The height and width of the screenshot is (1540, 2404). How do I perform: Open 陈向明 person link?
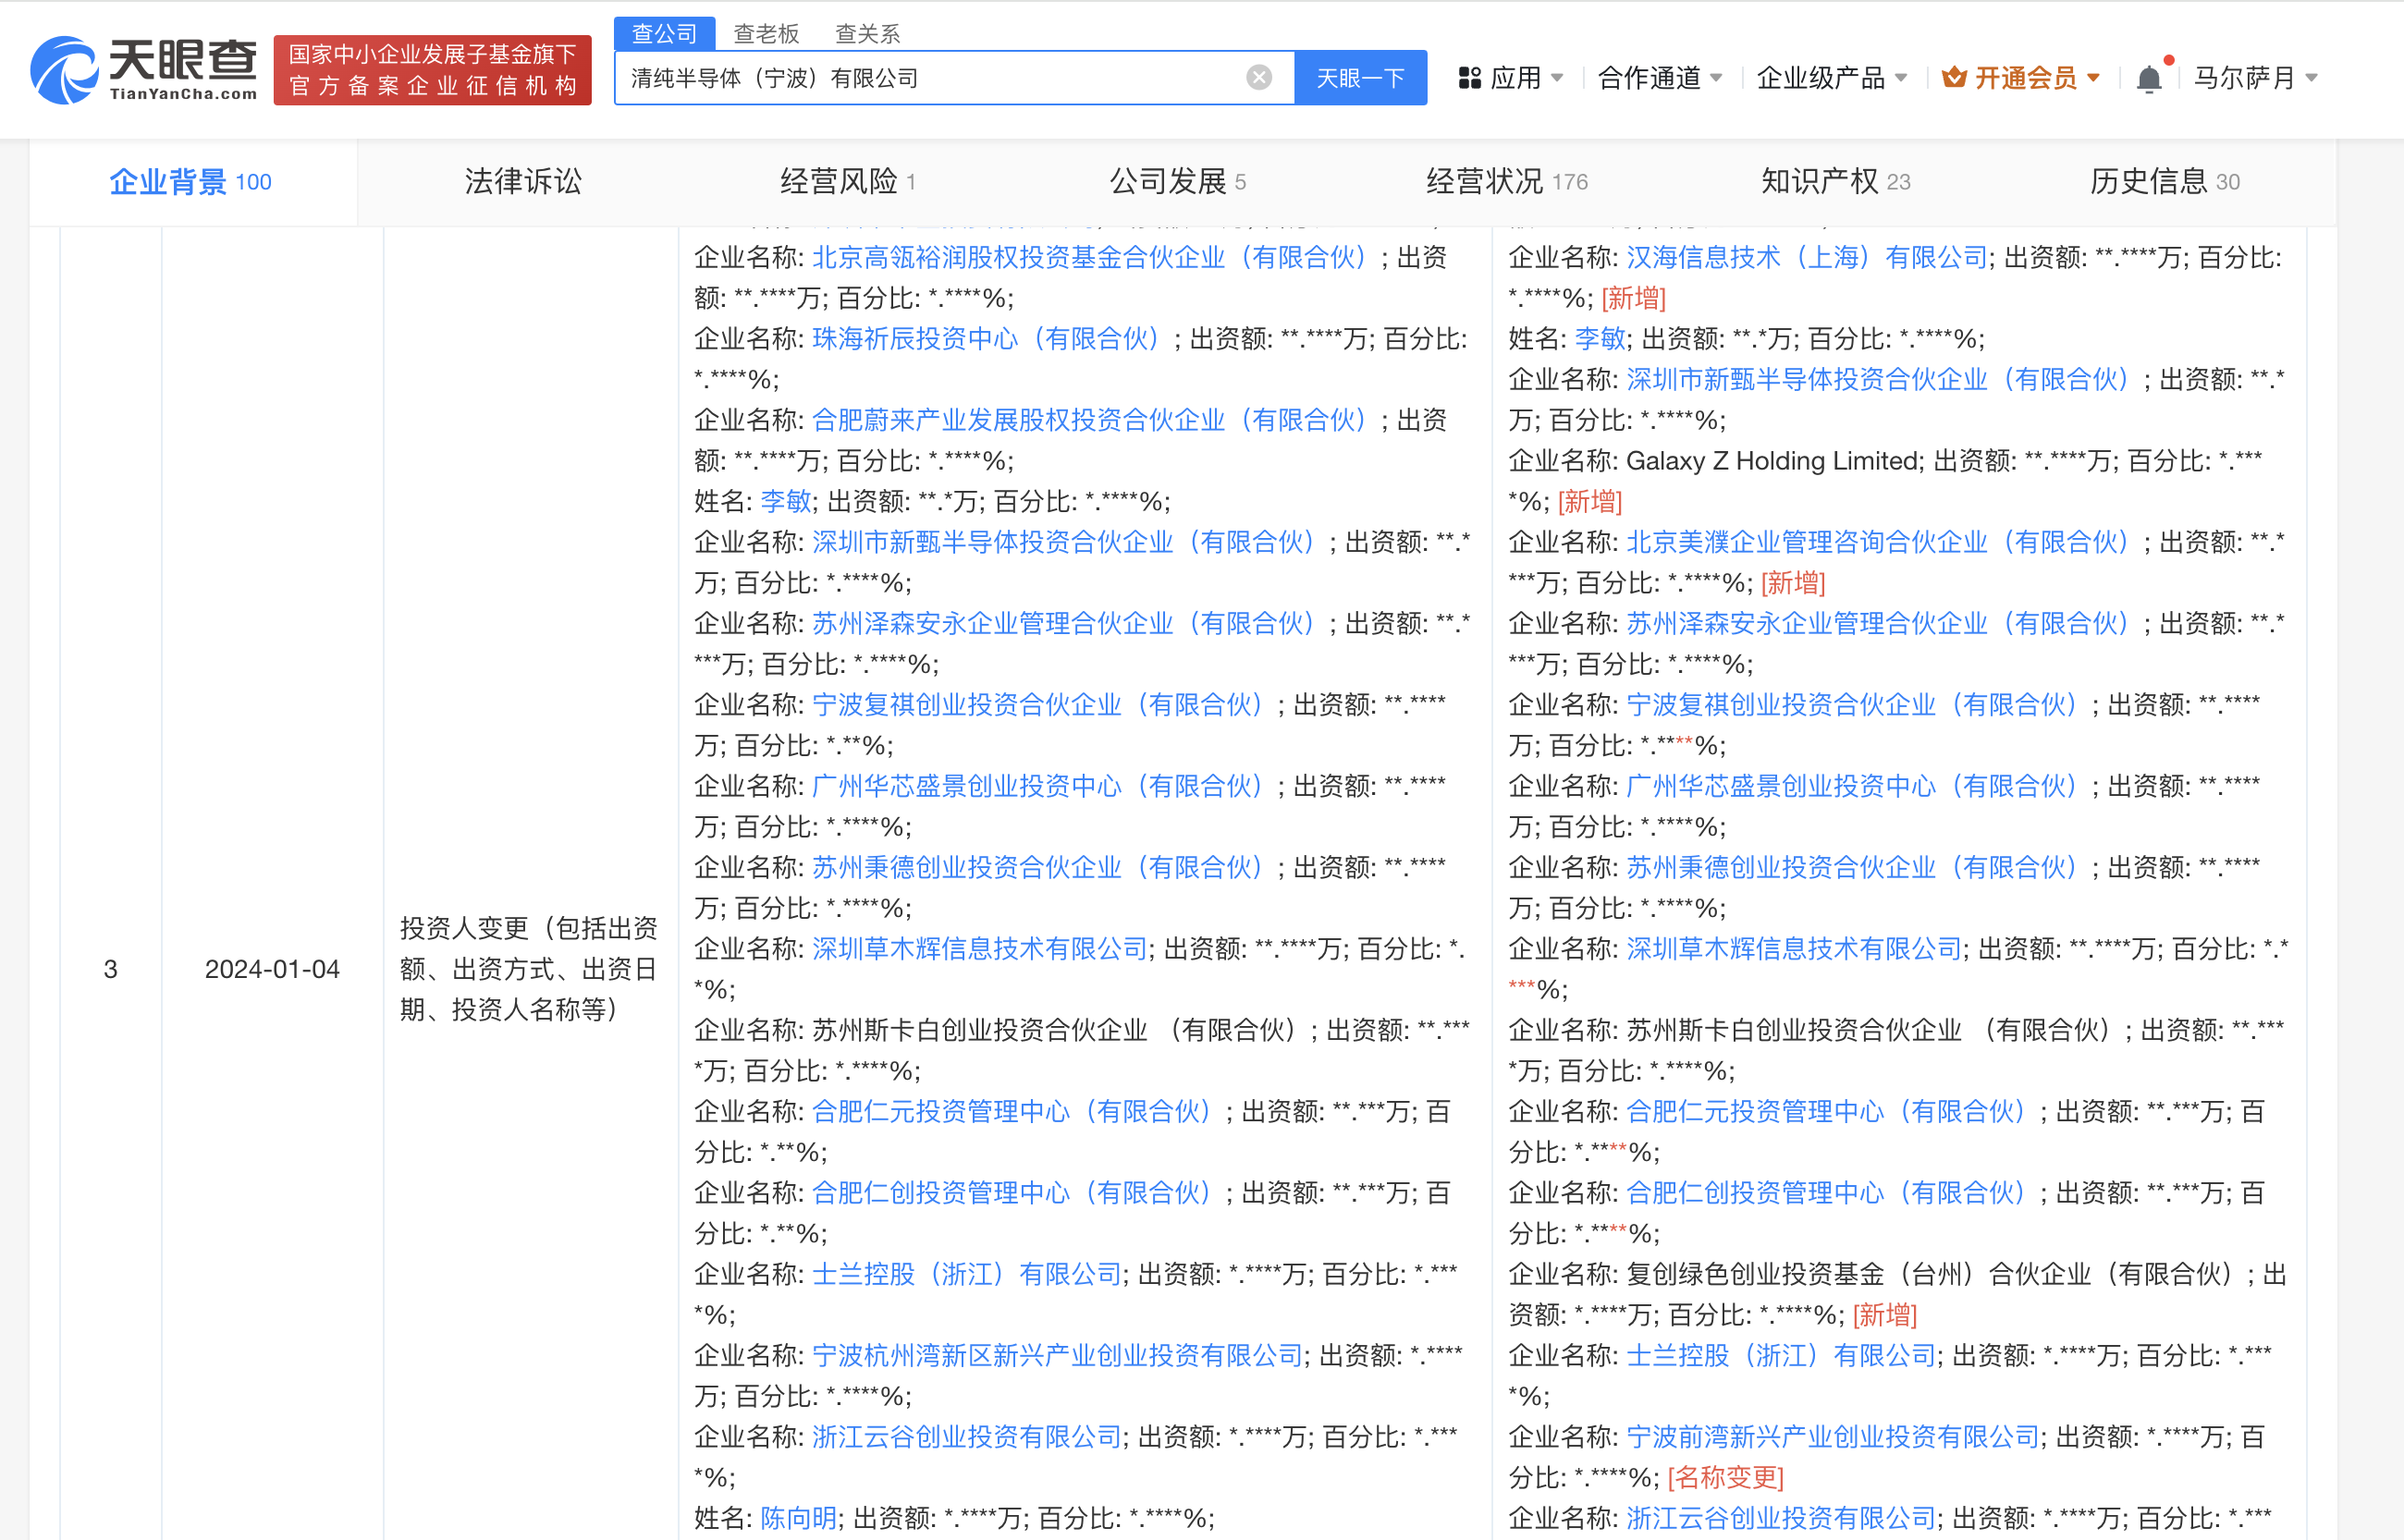click(798, 1518)
